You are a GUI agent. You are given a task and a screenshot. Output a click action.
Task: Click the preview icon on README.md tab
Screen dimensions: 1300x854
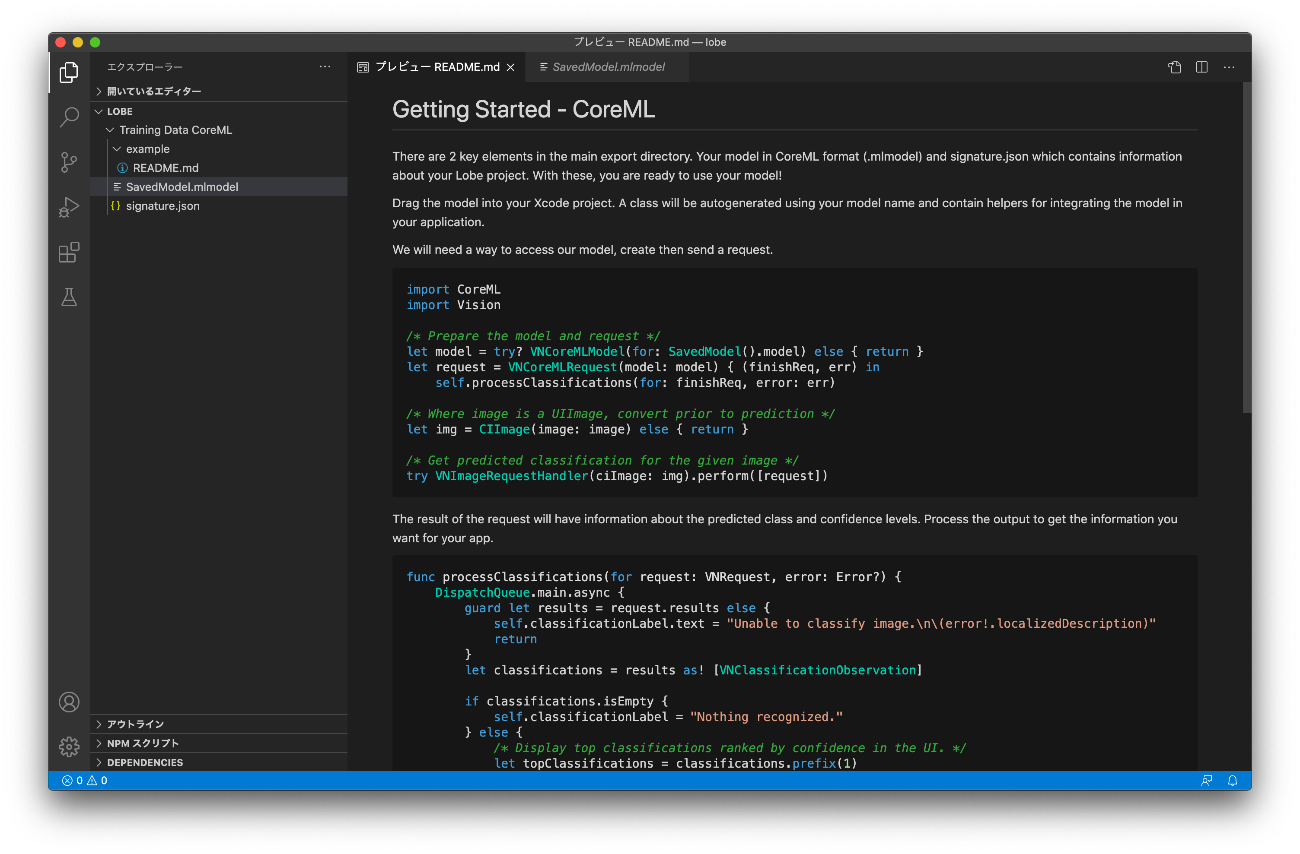[364, 67]
